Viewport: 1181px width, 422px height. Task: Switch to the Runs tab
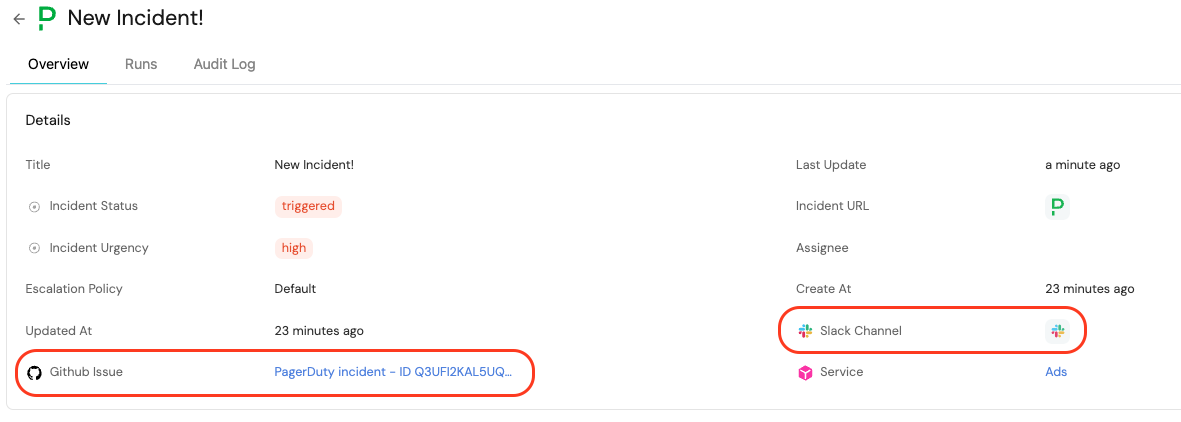(141, 64)
